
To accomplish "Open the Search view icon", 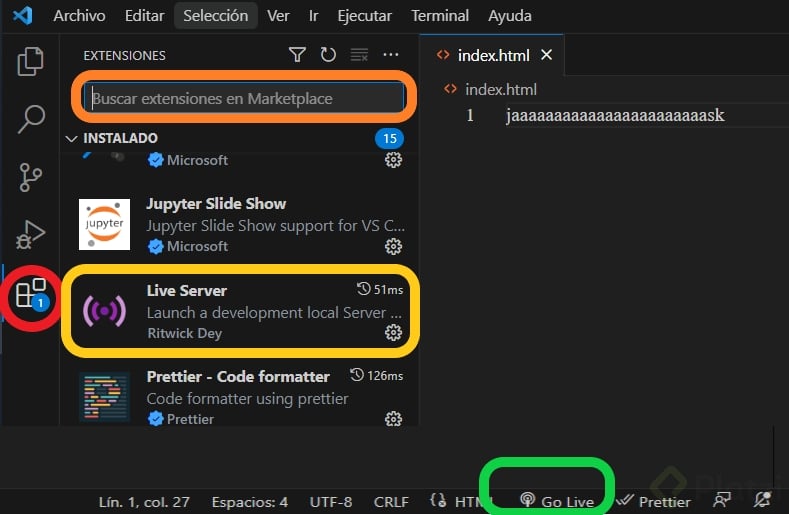I will pyautogui.click(x=31, y=119).
